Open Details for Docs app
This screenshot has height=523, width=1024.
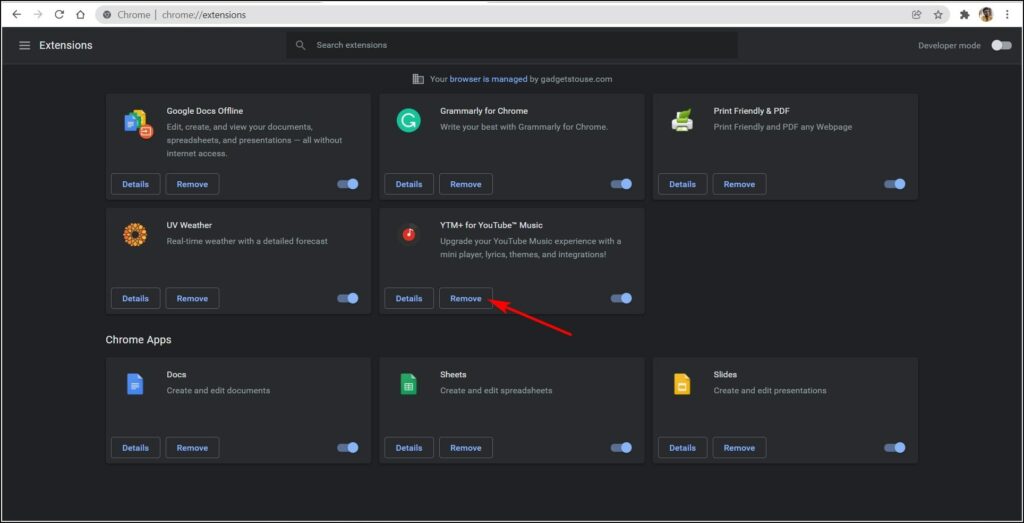pyautogui.click(x=135, y=448)
